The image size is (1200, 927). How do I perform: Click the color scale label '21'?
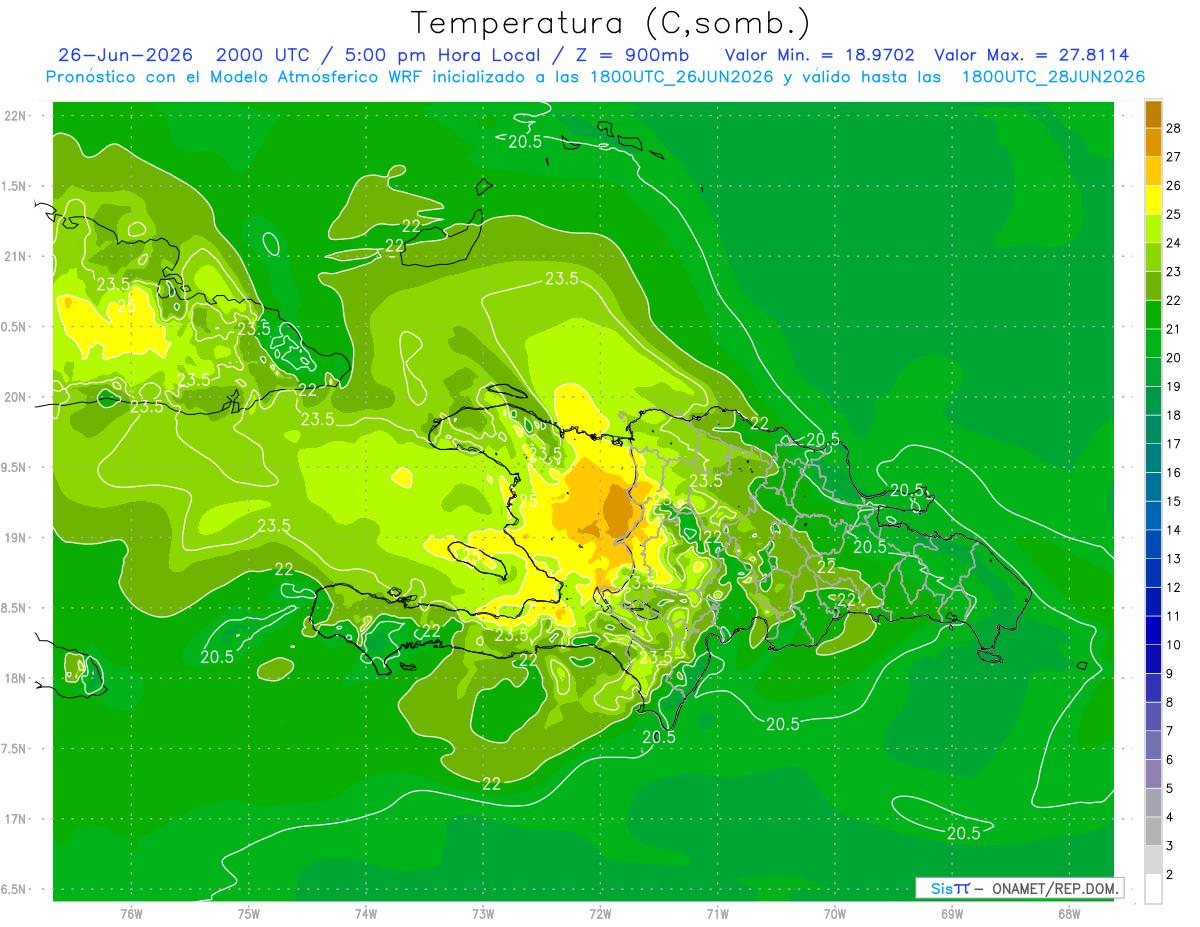[x=1174, y=329]
